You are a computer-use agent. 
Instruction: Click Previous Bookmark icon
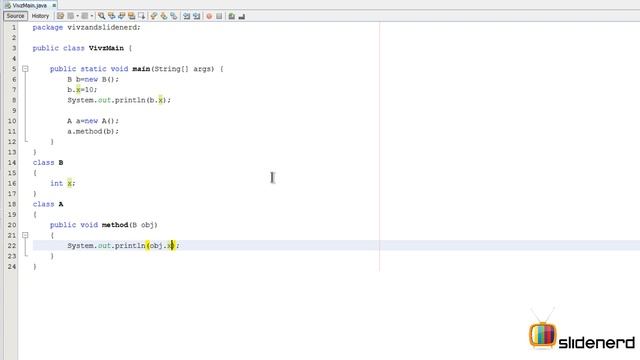tap(154, 16)
